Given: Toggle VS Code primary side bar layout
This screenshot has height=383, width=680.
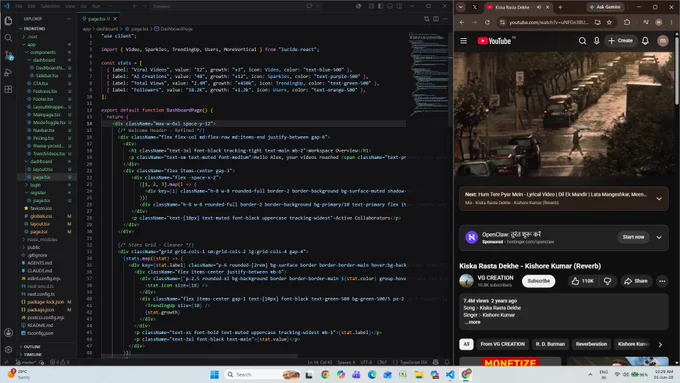Looking at the screenshot, I should pyautogui.click(x=380, y=6).
